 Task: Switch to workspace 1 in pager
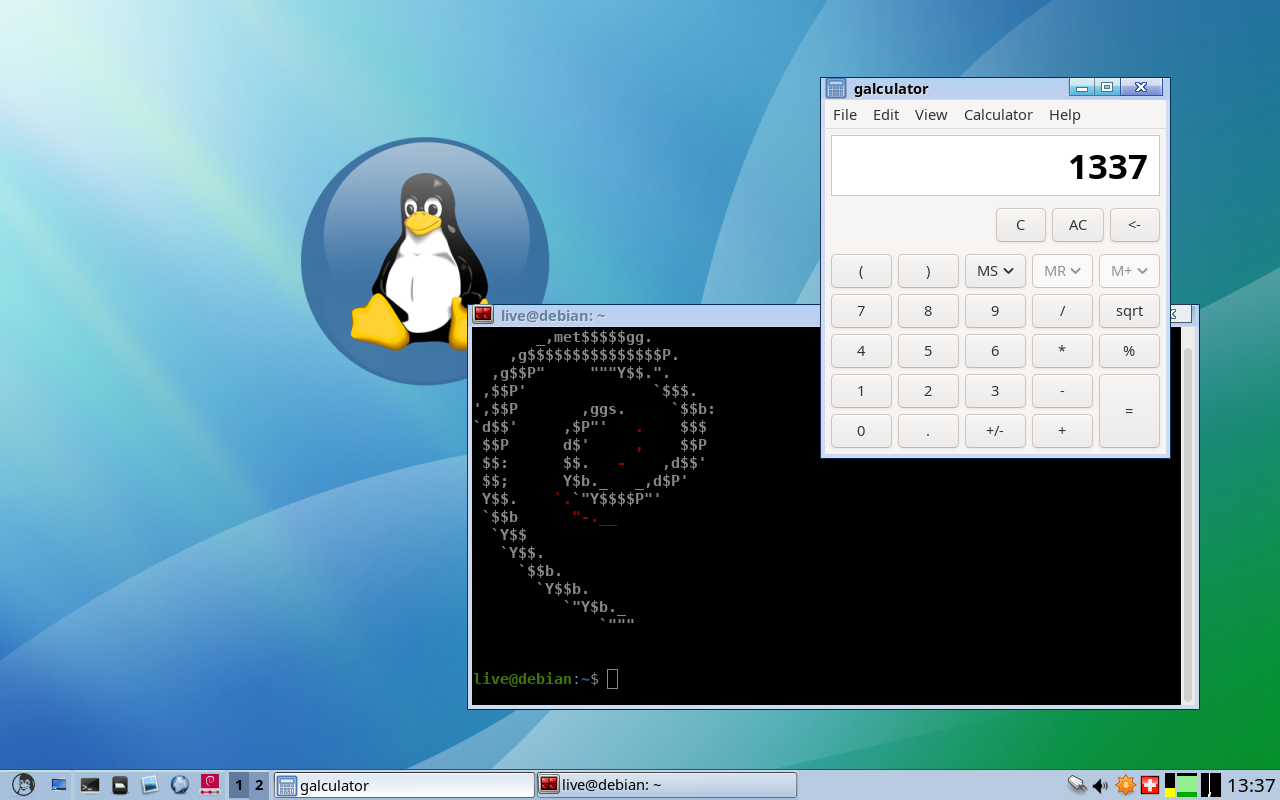pos(239,785)
